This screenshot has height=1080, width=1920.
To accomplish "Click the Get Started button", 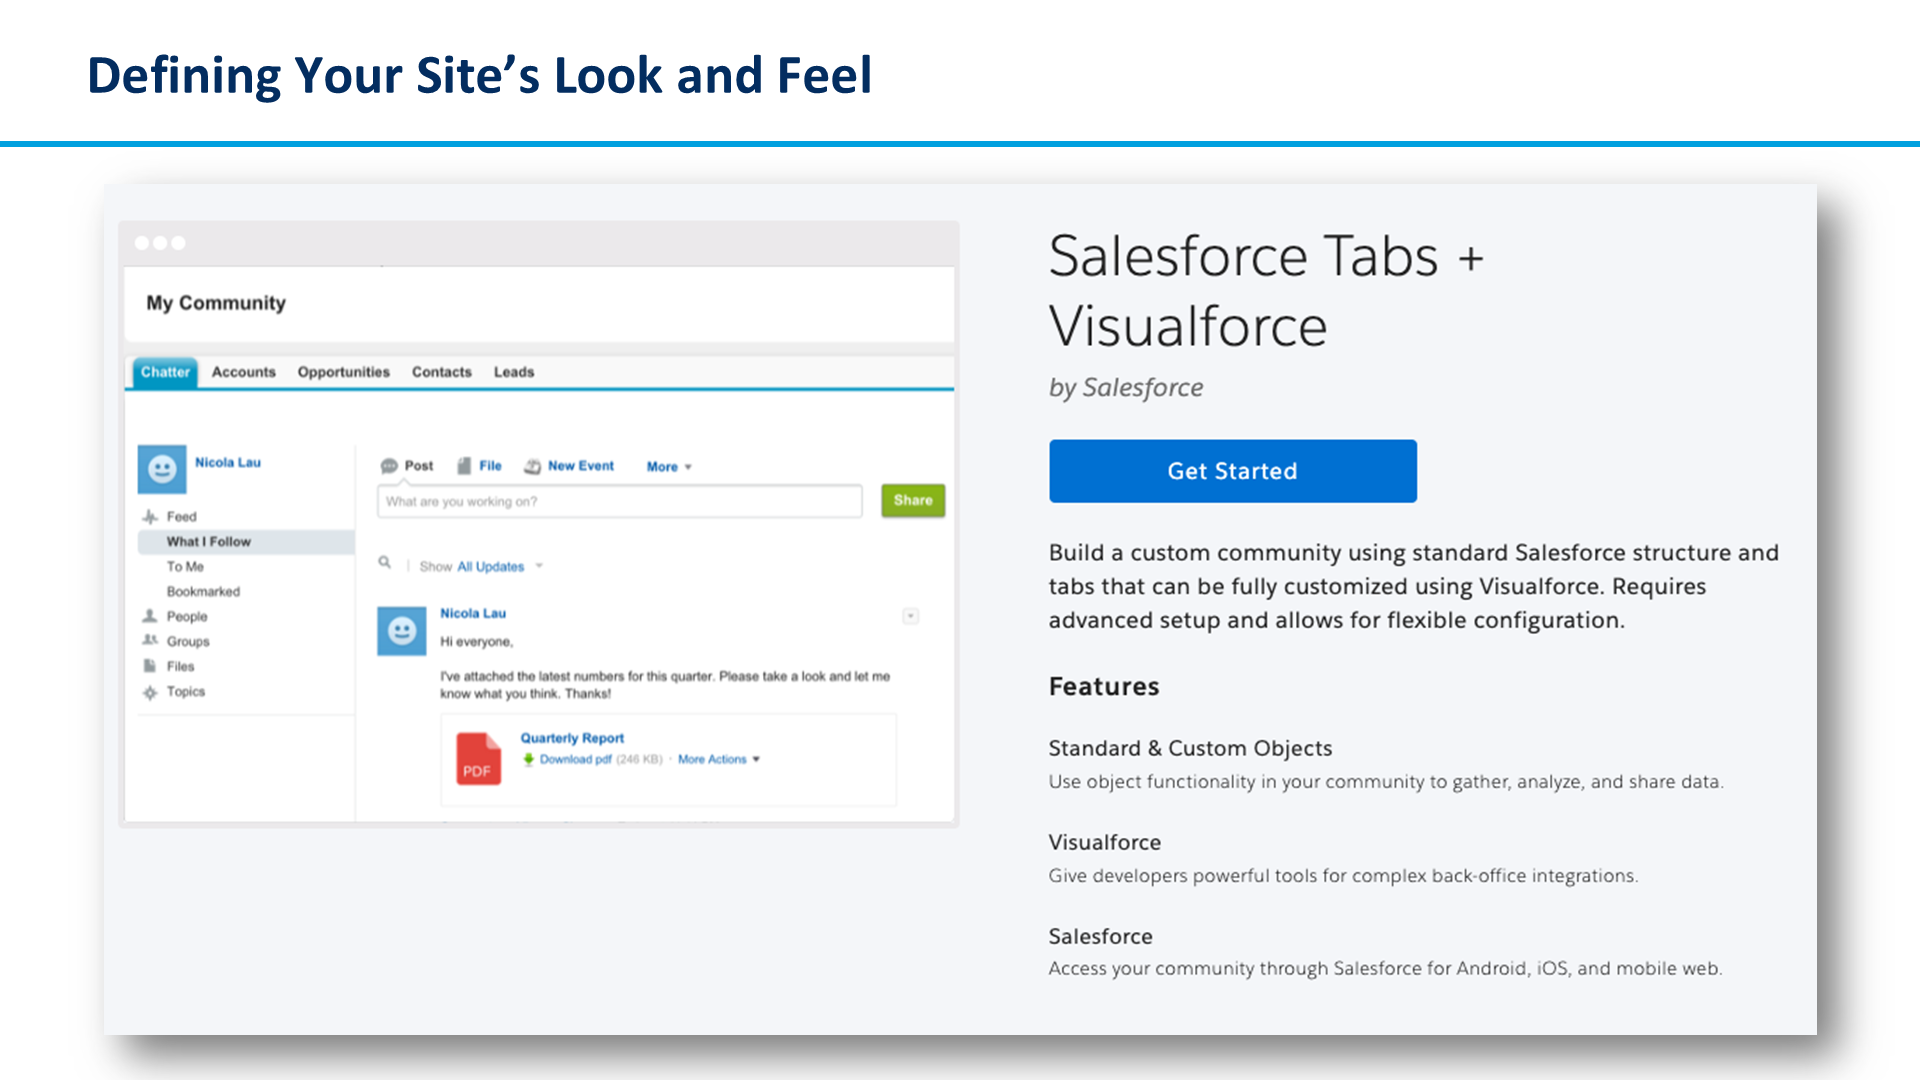I will tap(1232, 471).
